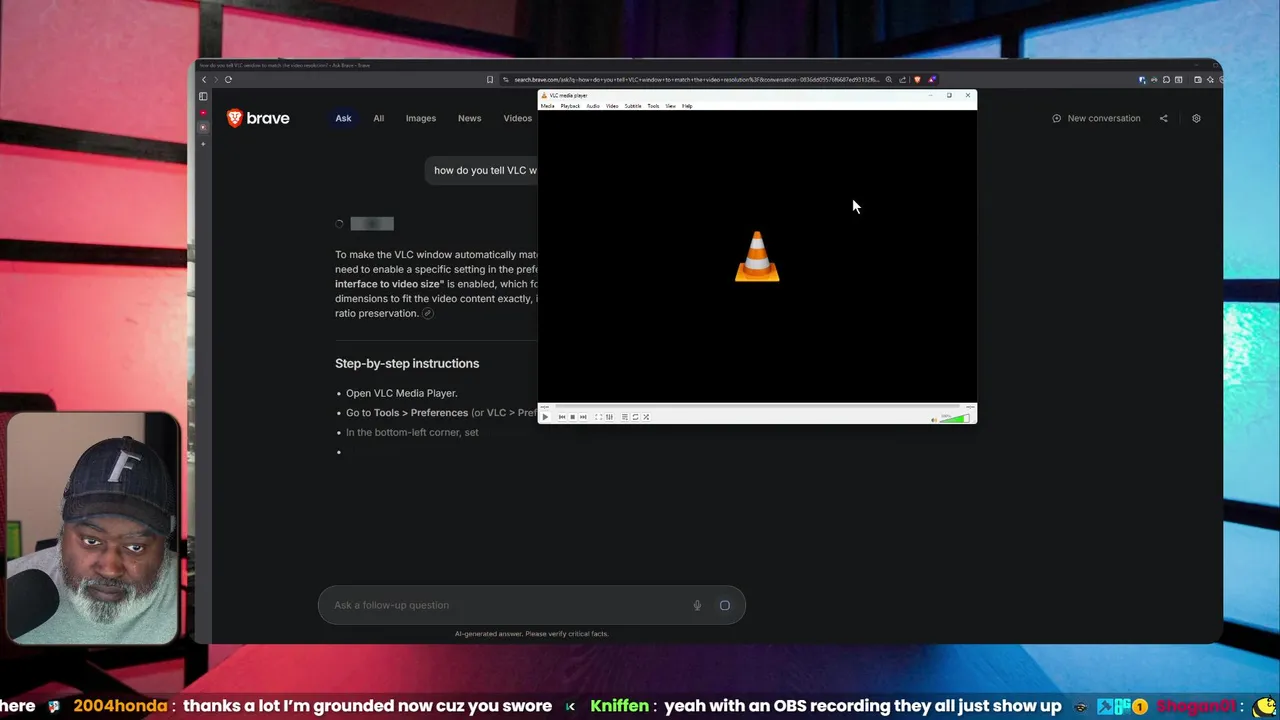Viewport: 1280px width, 720px height.
Task: Click 'In the bottom-left corner, set' step
Action: [x=412, y=432]
